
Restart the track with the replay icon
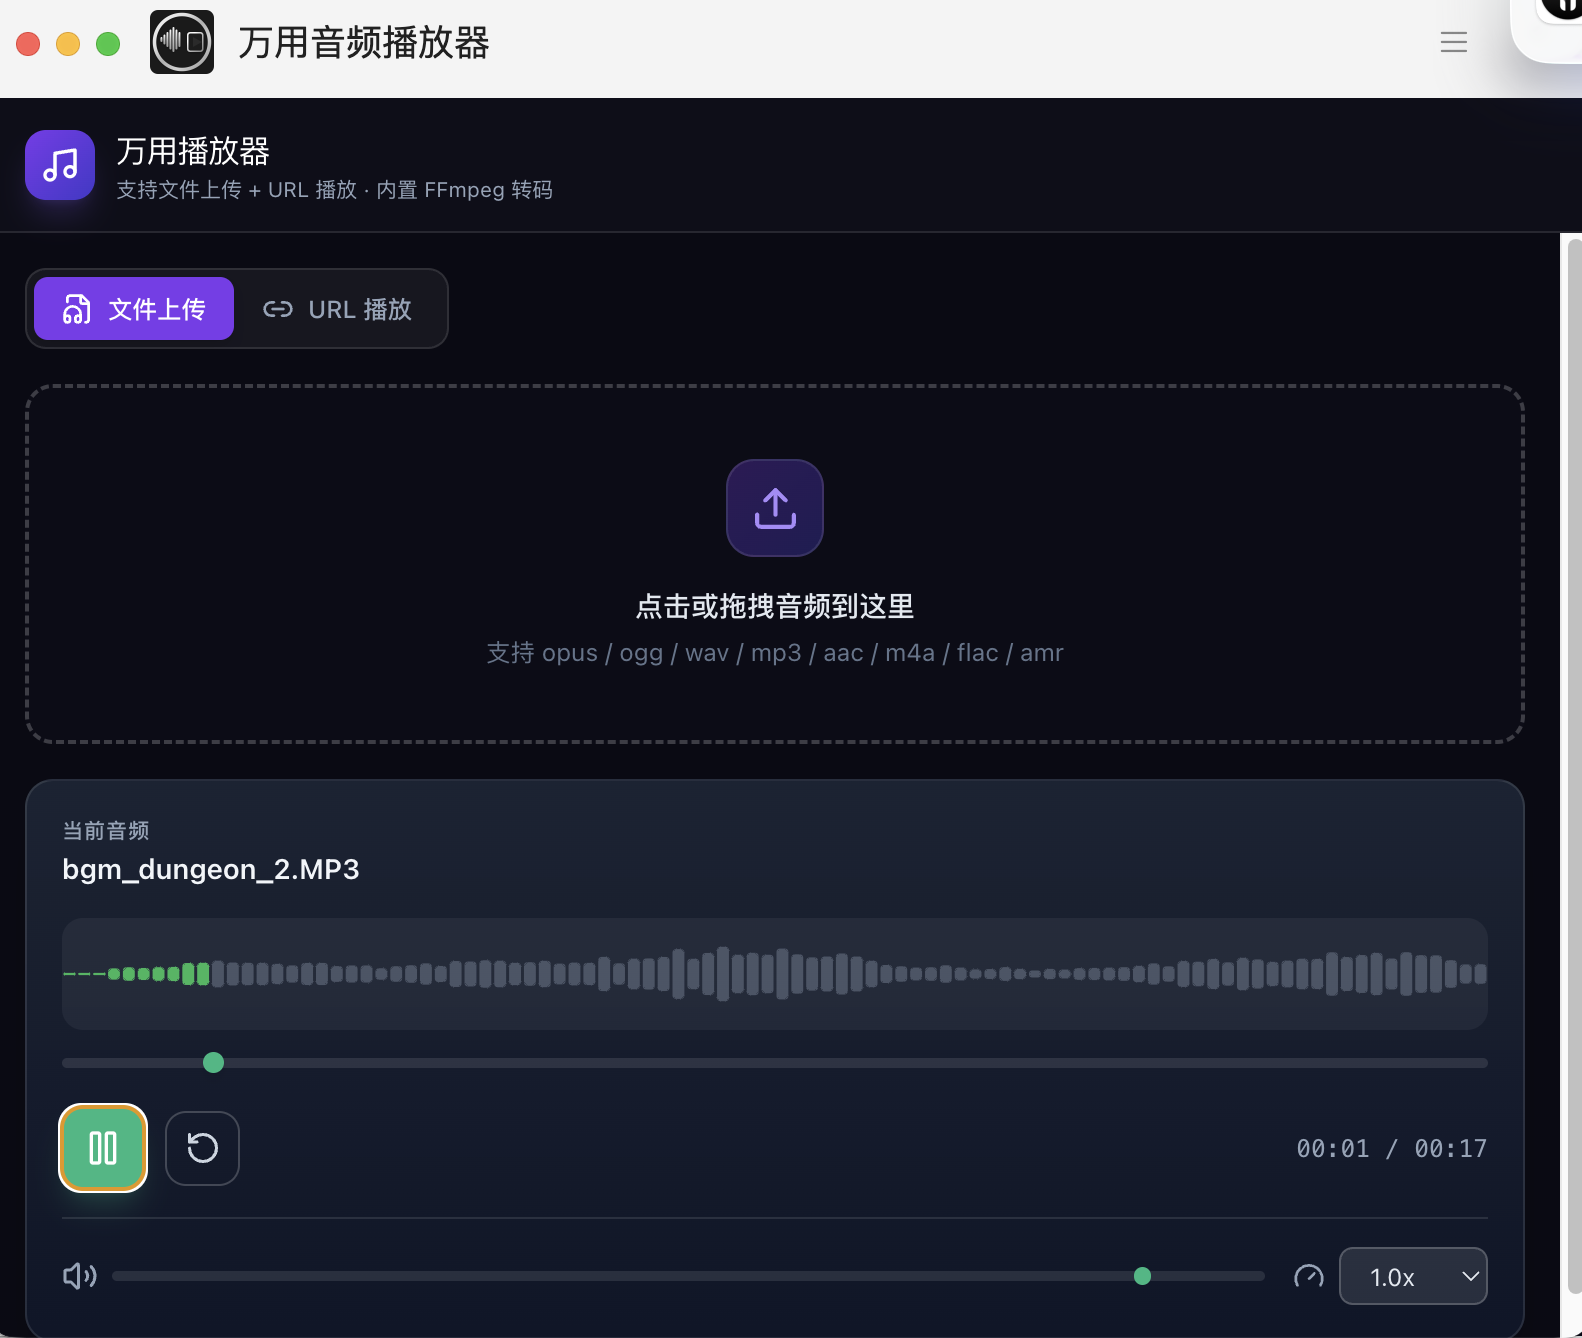pos(202,1148)
